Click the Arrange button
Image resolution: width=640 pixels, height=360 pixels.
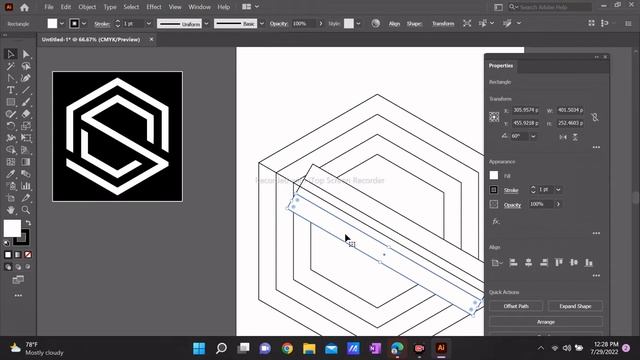tap(546, 322)
